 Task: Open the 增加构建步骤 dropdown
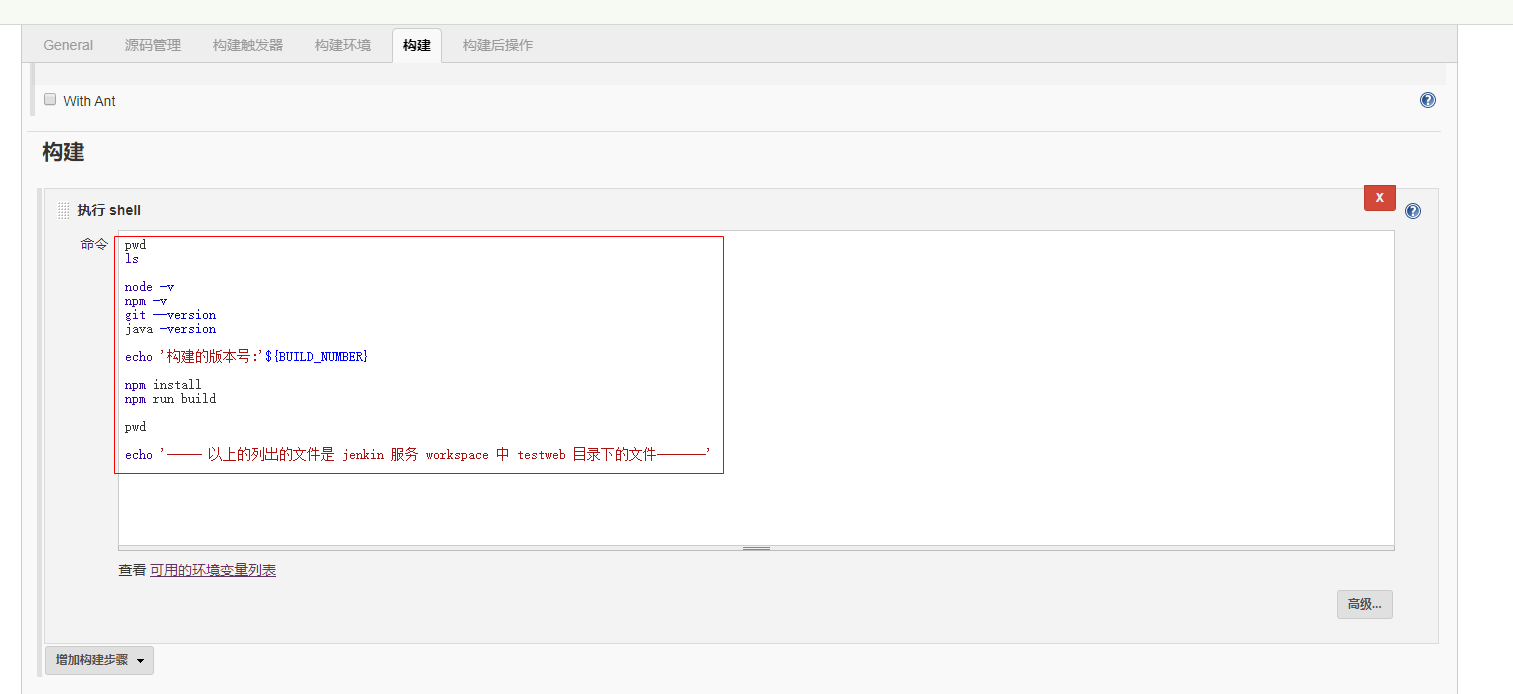pos(99,660)
